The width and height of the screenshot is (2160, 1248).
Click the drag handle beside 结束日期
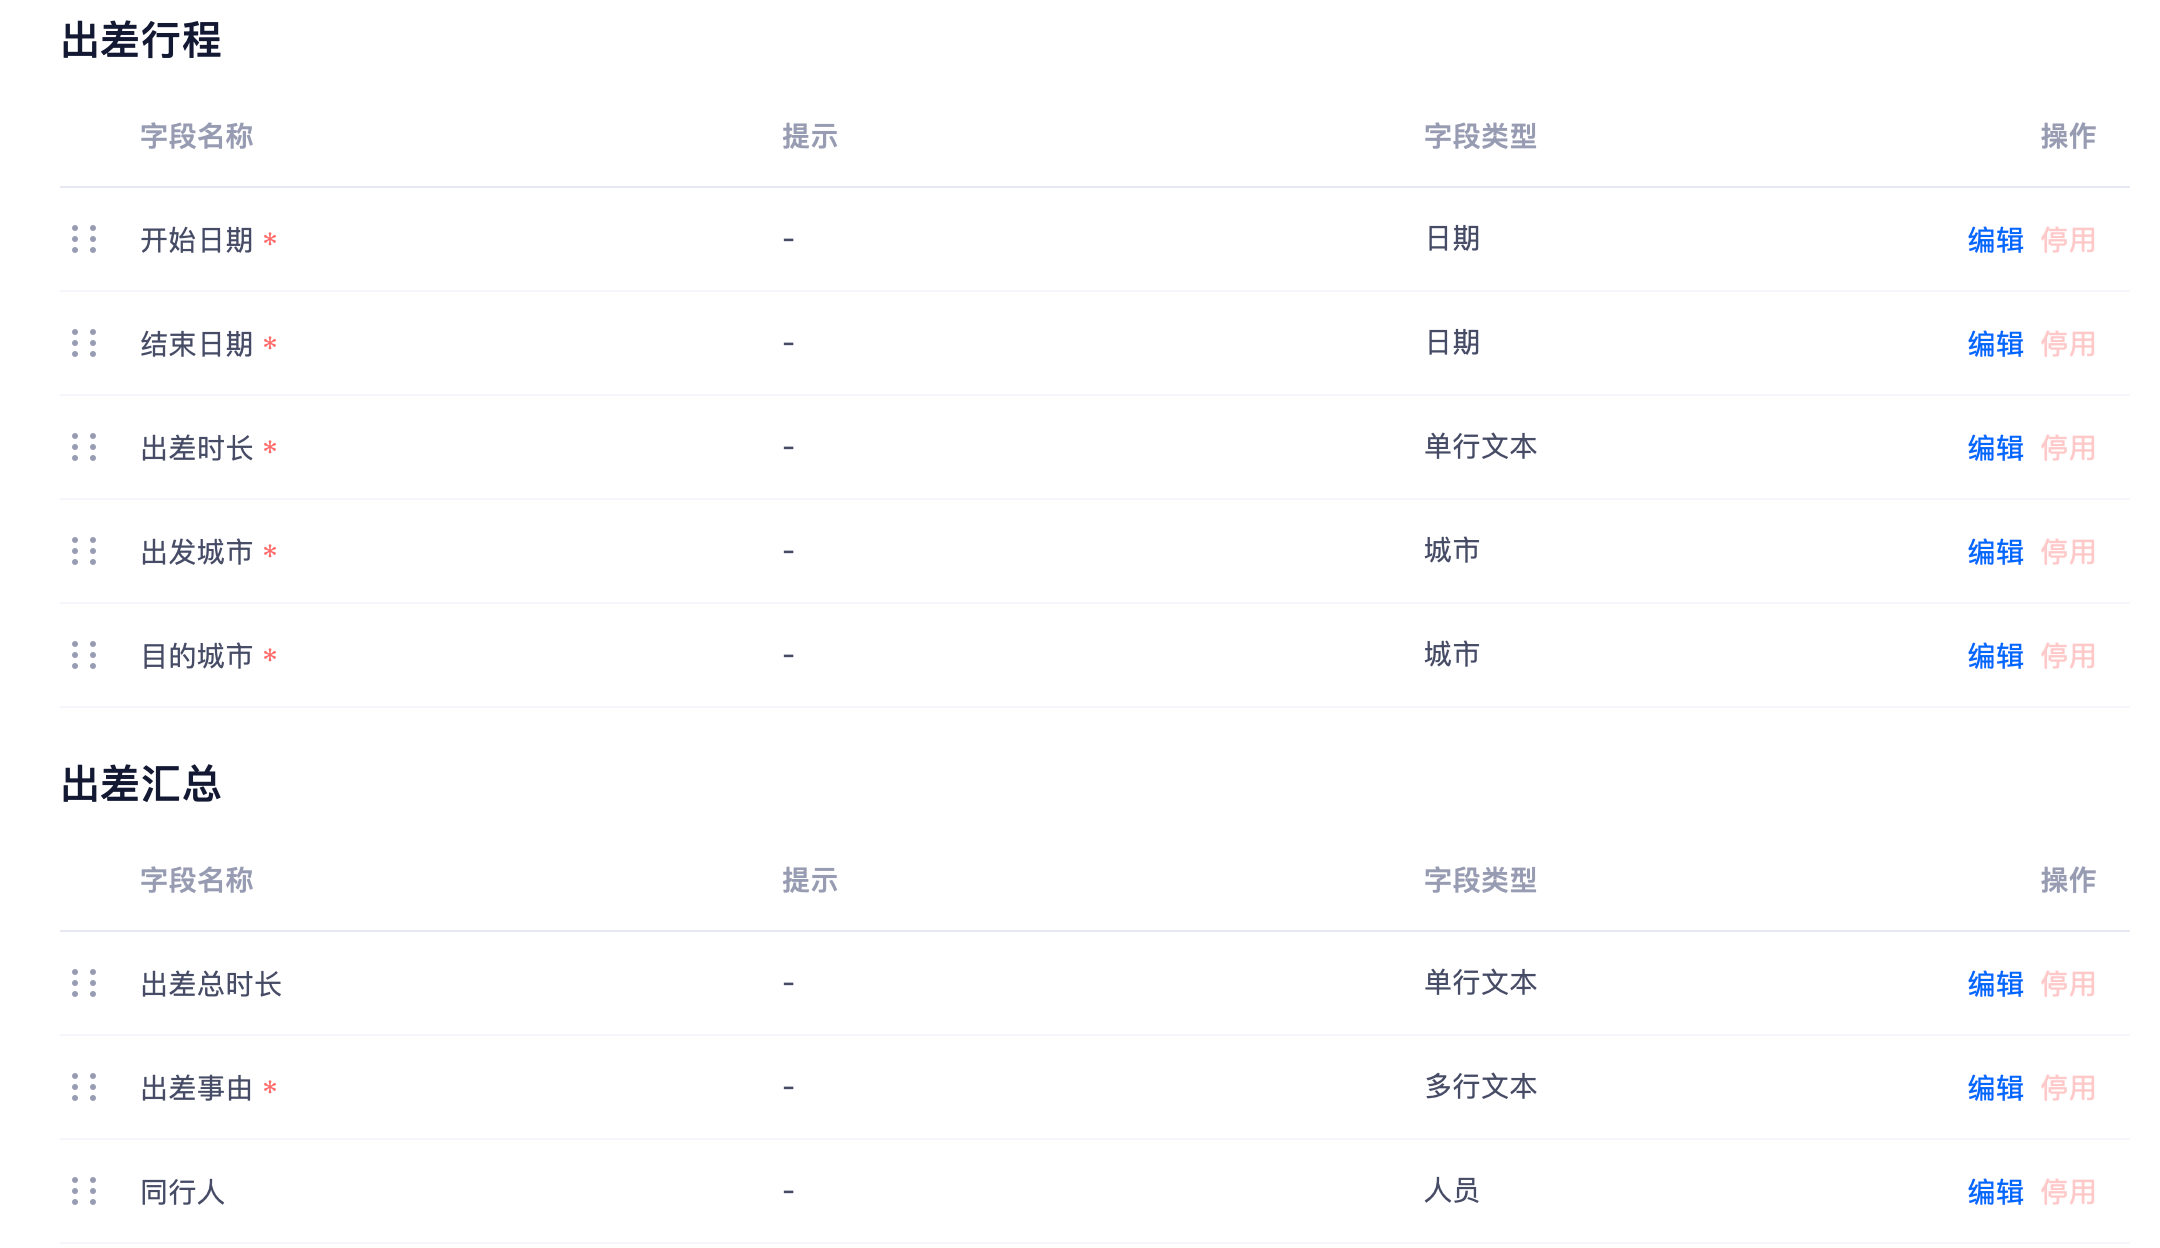point(84,343)
